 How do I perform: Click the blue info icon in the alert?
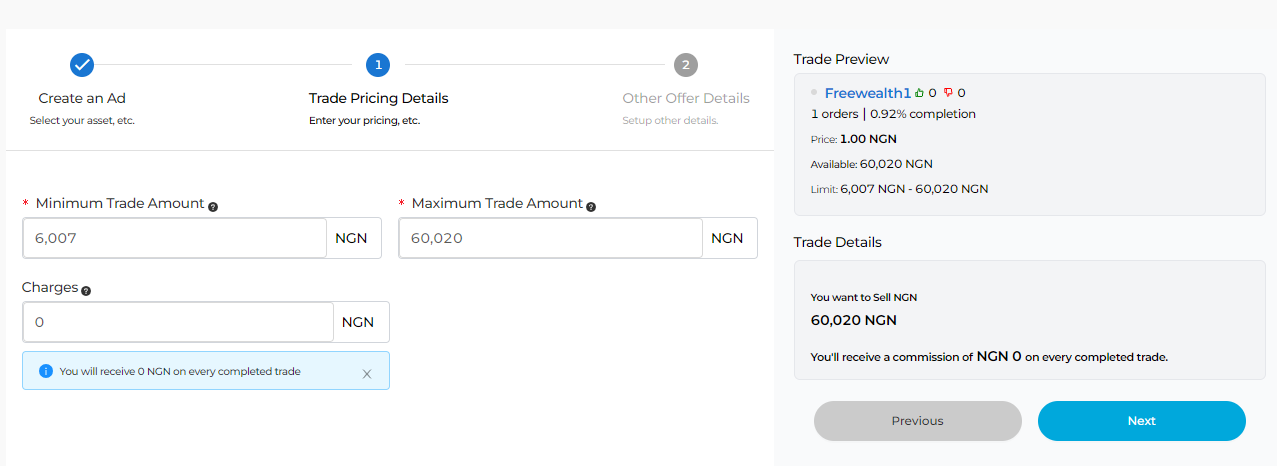(x=45, y=371)
